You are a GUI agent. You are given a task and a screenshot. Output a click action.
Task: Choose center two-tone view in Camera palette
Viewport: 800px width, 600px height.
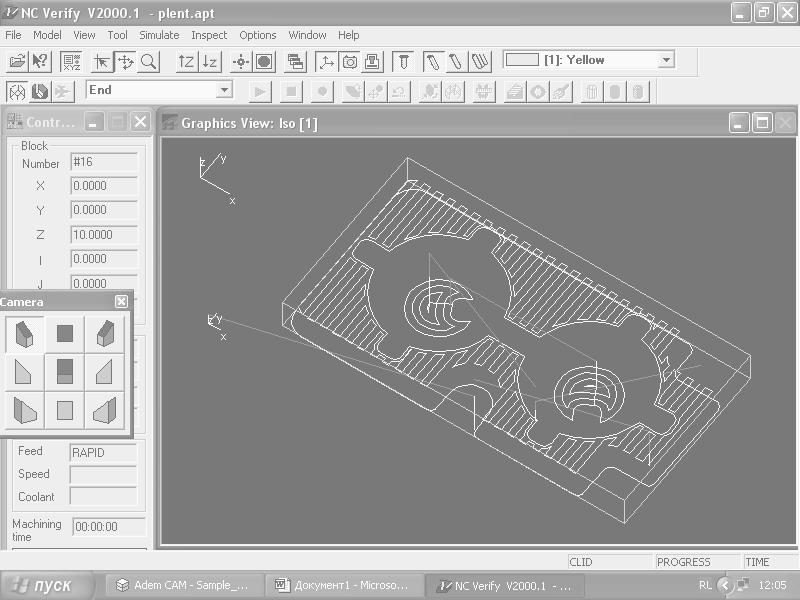click(65, 372)
